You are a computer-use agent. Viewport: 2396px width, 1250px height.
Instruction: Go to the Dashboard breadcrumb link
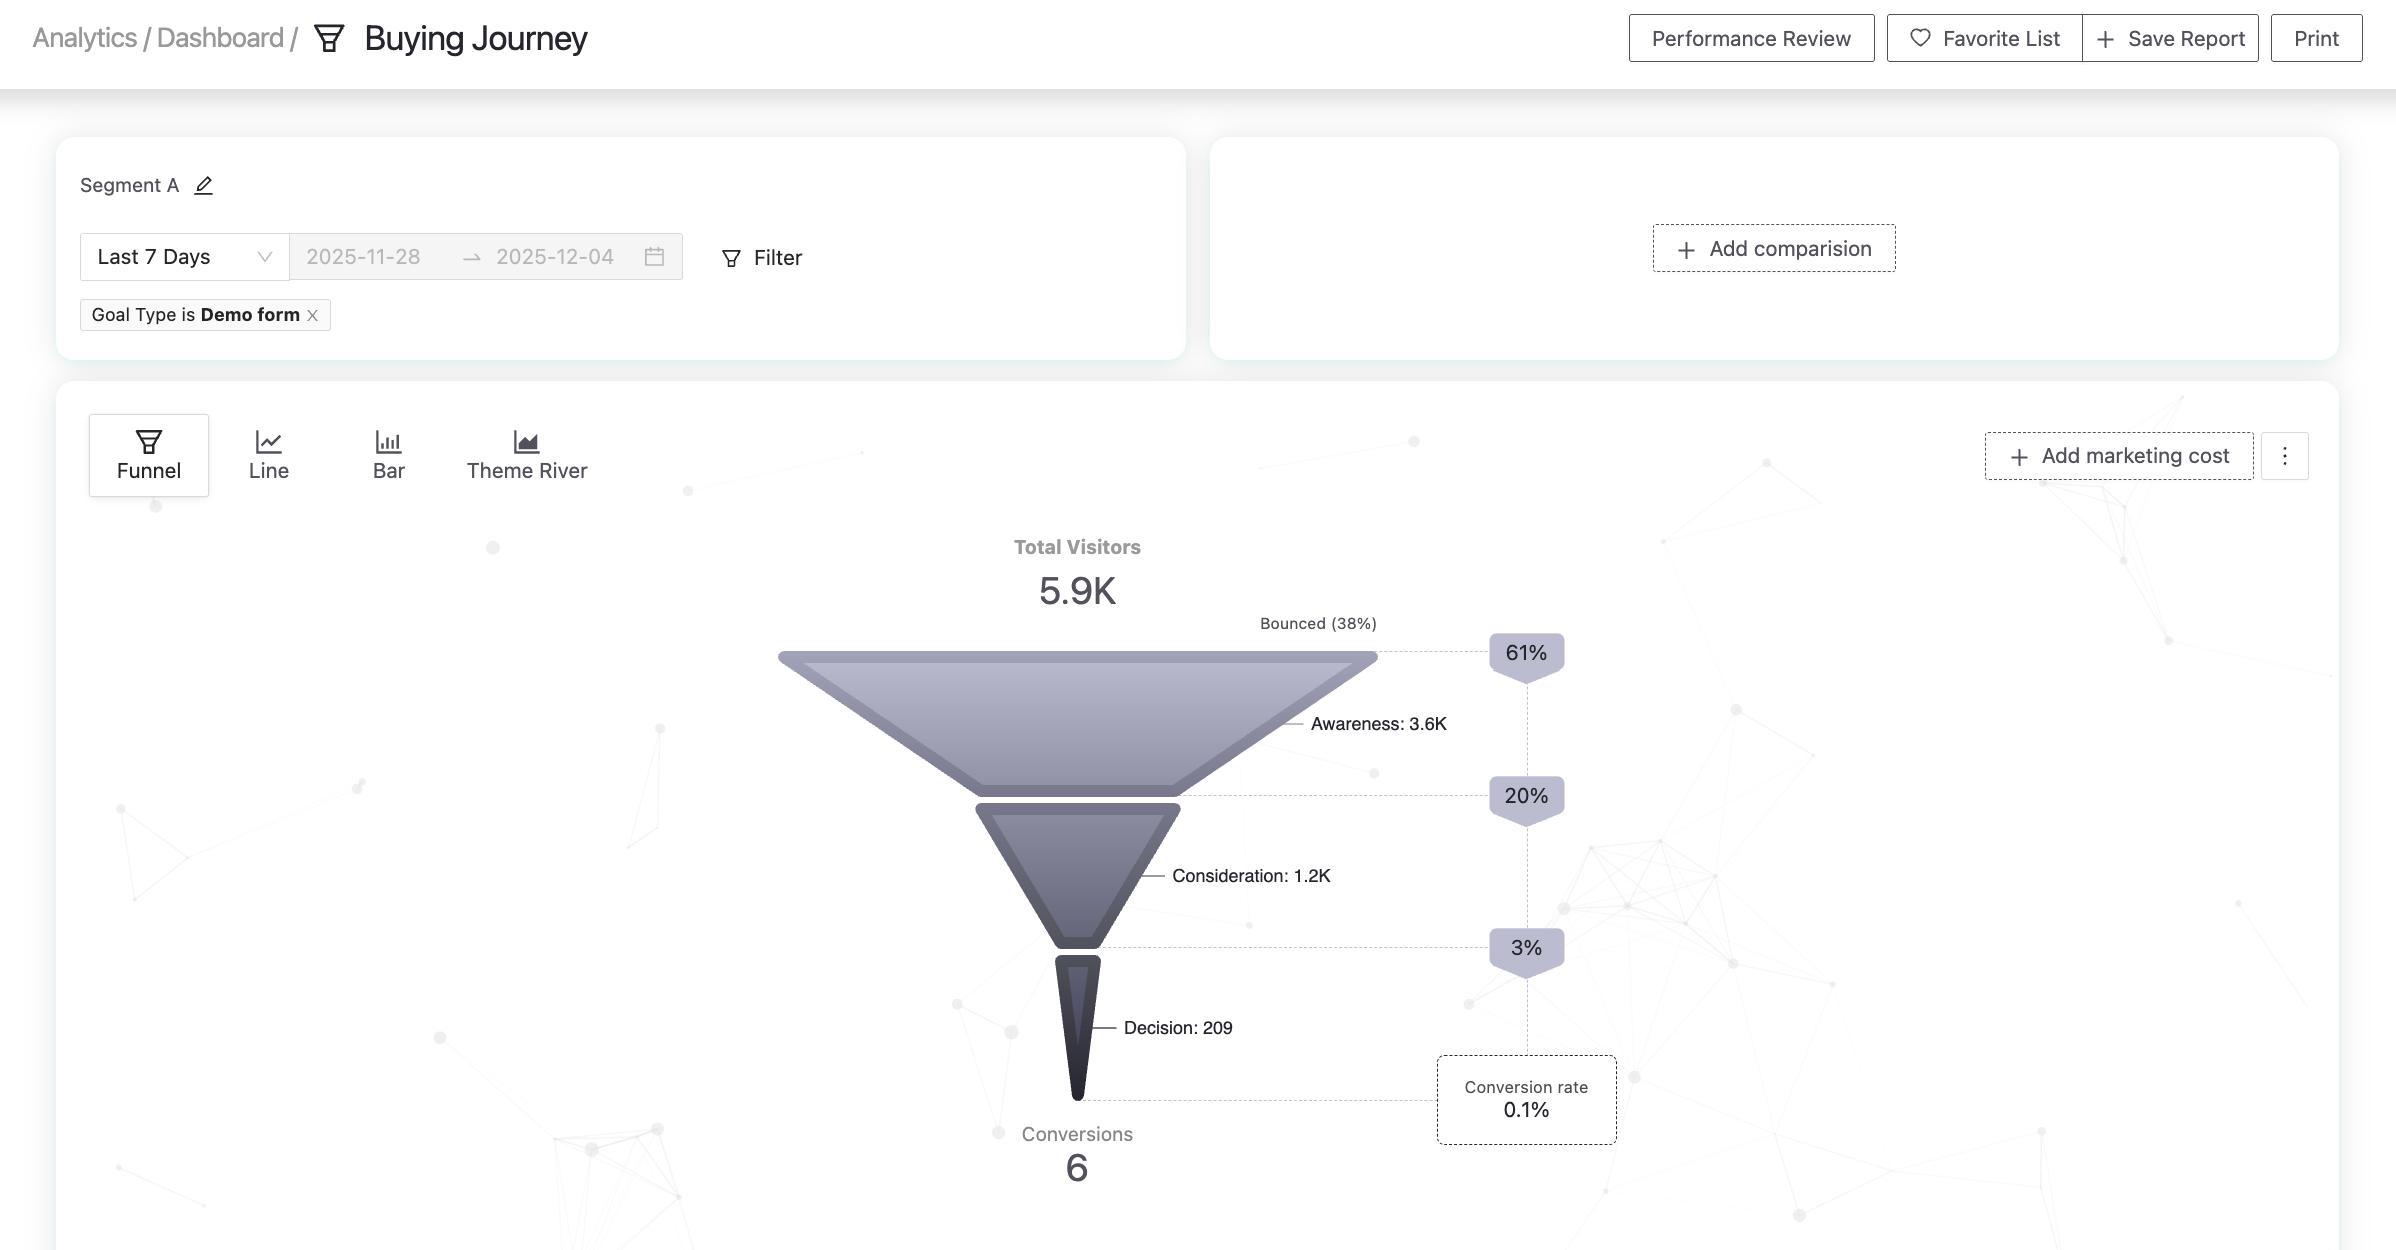[x=220, y=38]
